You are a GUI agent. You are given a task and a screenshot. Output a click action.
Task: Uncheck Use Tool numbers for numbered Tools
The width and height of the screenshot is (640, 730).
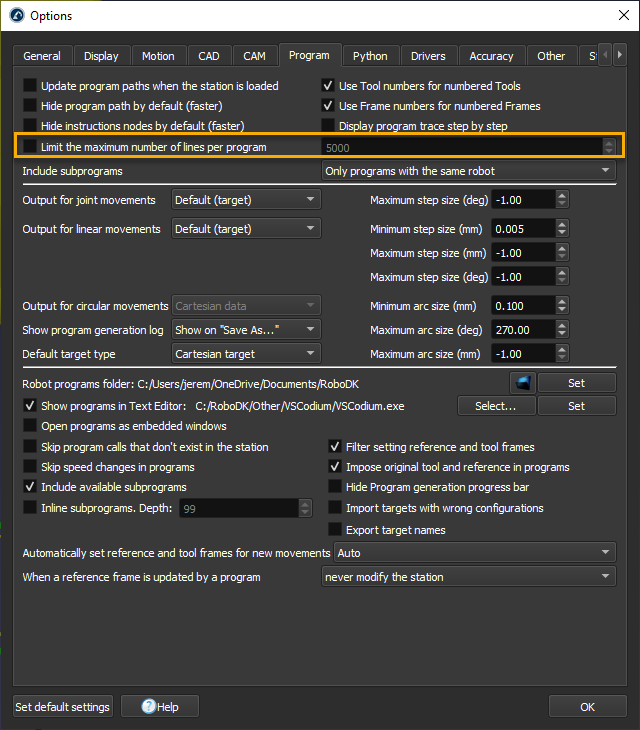click(x=328, y=86)
